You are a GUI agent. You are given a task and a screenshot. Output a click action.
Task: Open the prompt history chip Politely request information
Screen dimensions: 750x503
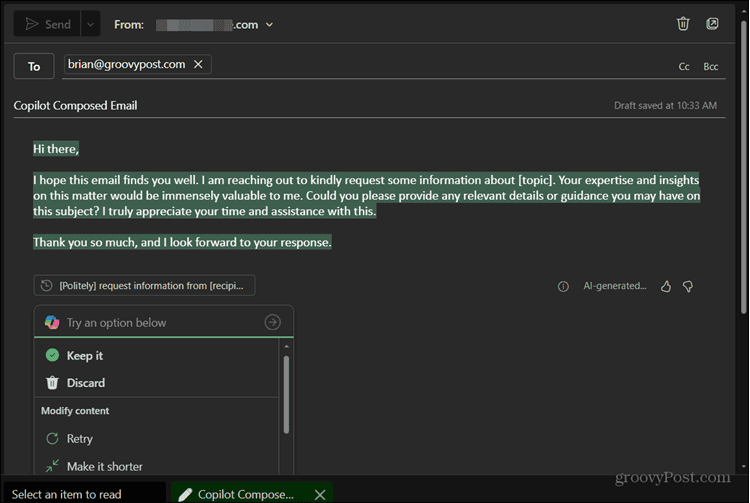[144, 285]
